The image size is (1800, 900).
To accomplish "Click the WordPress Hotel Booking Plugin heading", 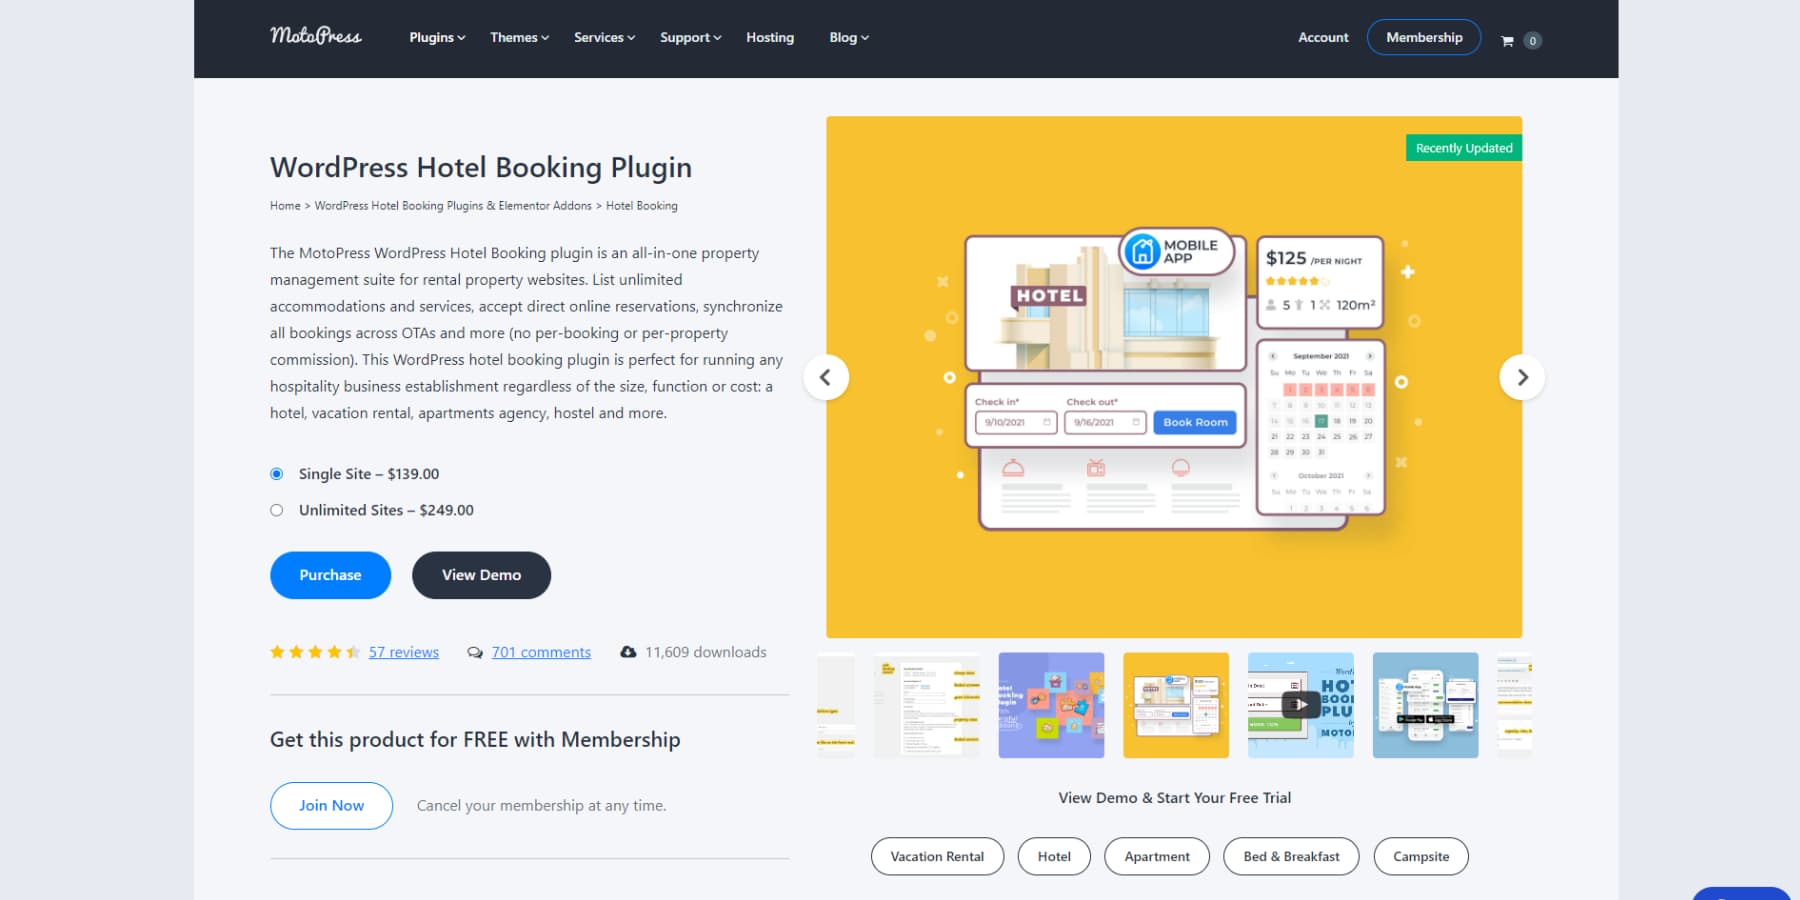I will click(x=481, y=167).
